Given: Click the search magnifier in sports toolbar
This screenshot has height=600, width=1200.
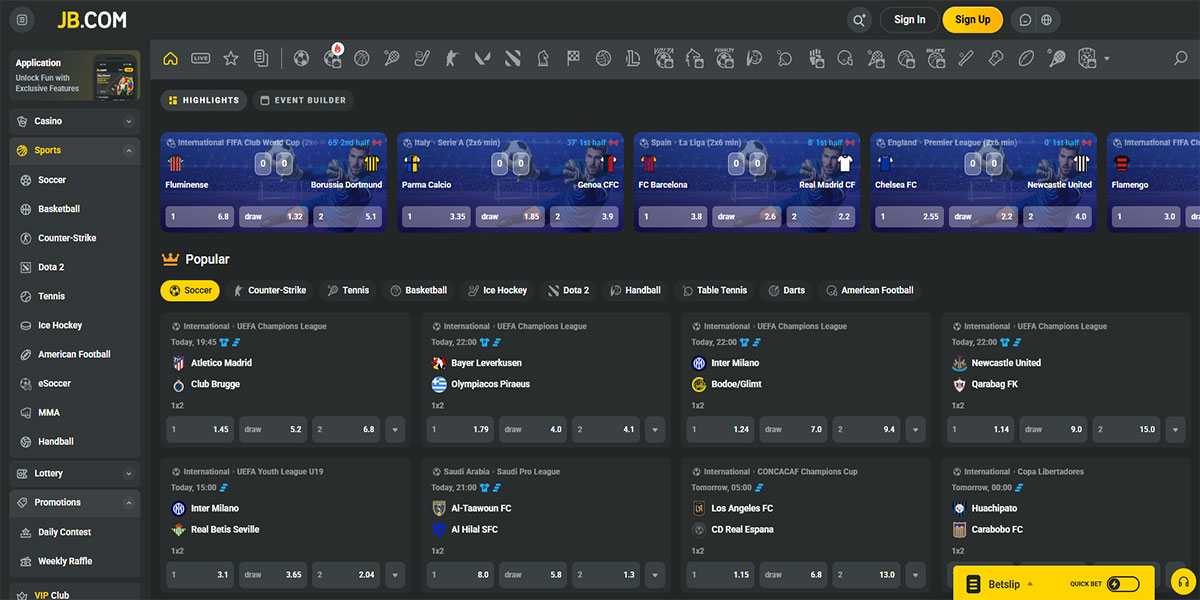Looking at the screenshot, I should tap(1180, 59).
